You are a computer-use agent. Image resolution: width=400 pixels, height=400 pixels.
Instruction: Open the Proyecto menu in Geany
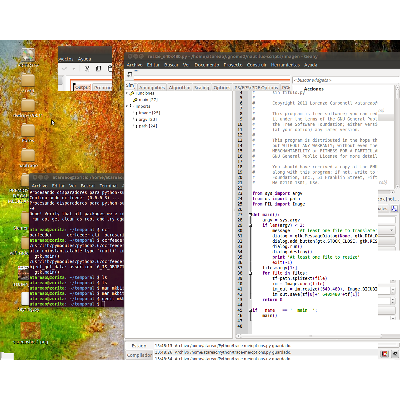point(233,65)
